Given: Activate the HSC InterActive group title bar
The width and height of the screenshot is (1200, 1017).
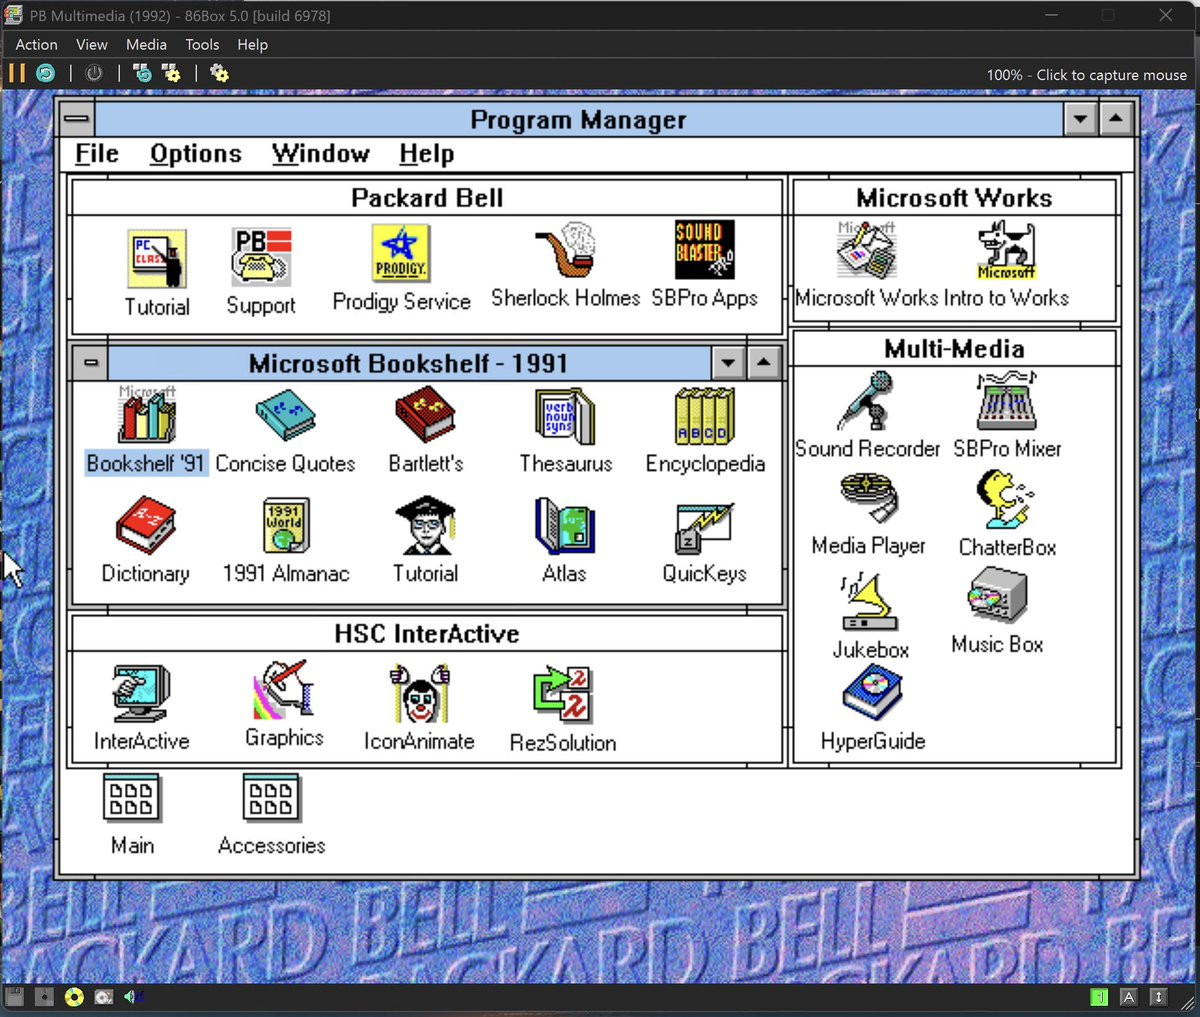Looking at the screenshot, I should click(x=426, y=634).
